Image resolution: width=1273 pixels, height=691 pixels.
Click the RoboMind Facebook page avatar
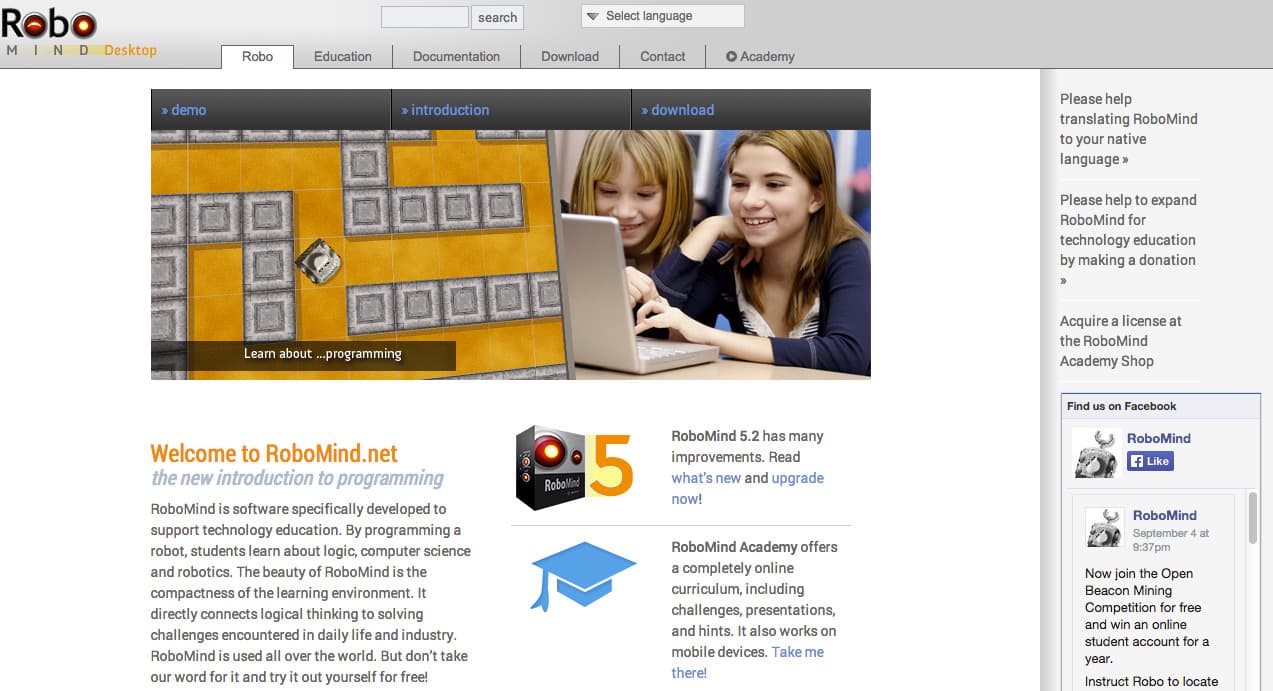(x=1095, y=453)
